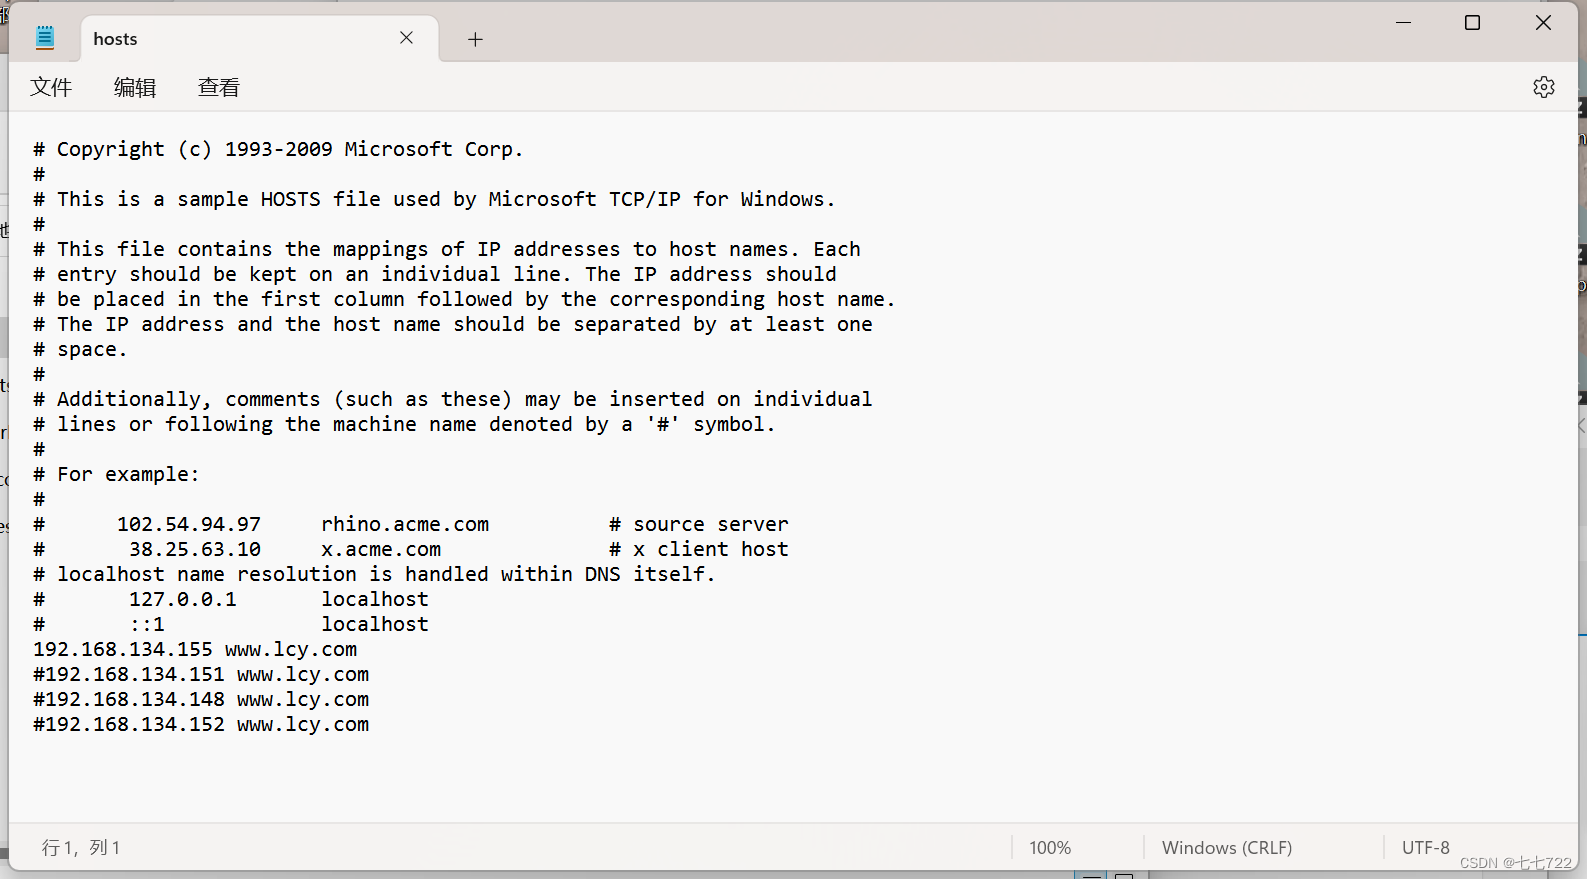Close the Notepad window
The image size is (1587, 879).
click(1543, 22)
